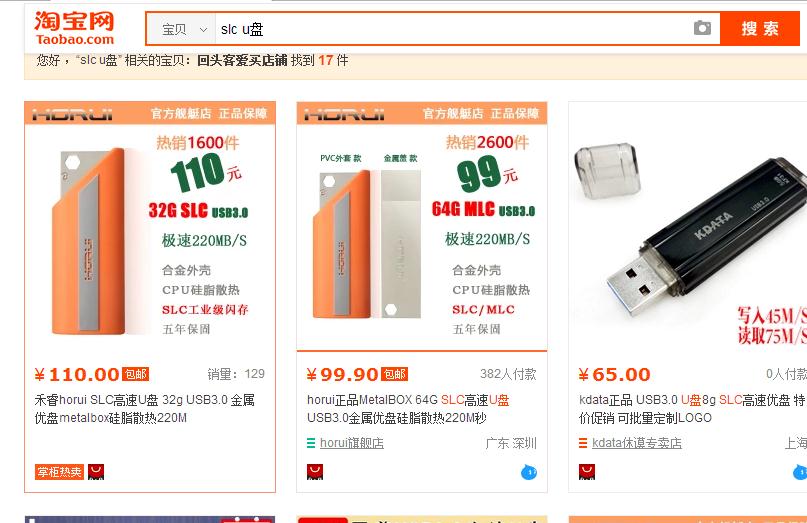Click the red shield icon under kdata listing
Viewport: 807px width, 523px height.
click(587, 472)
